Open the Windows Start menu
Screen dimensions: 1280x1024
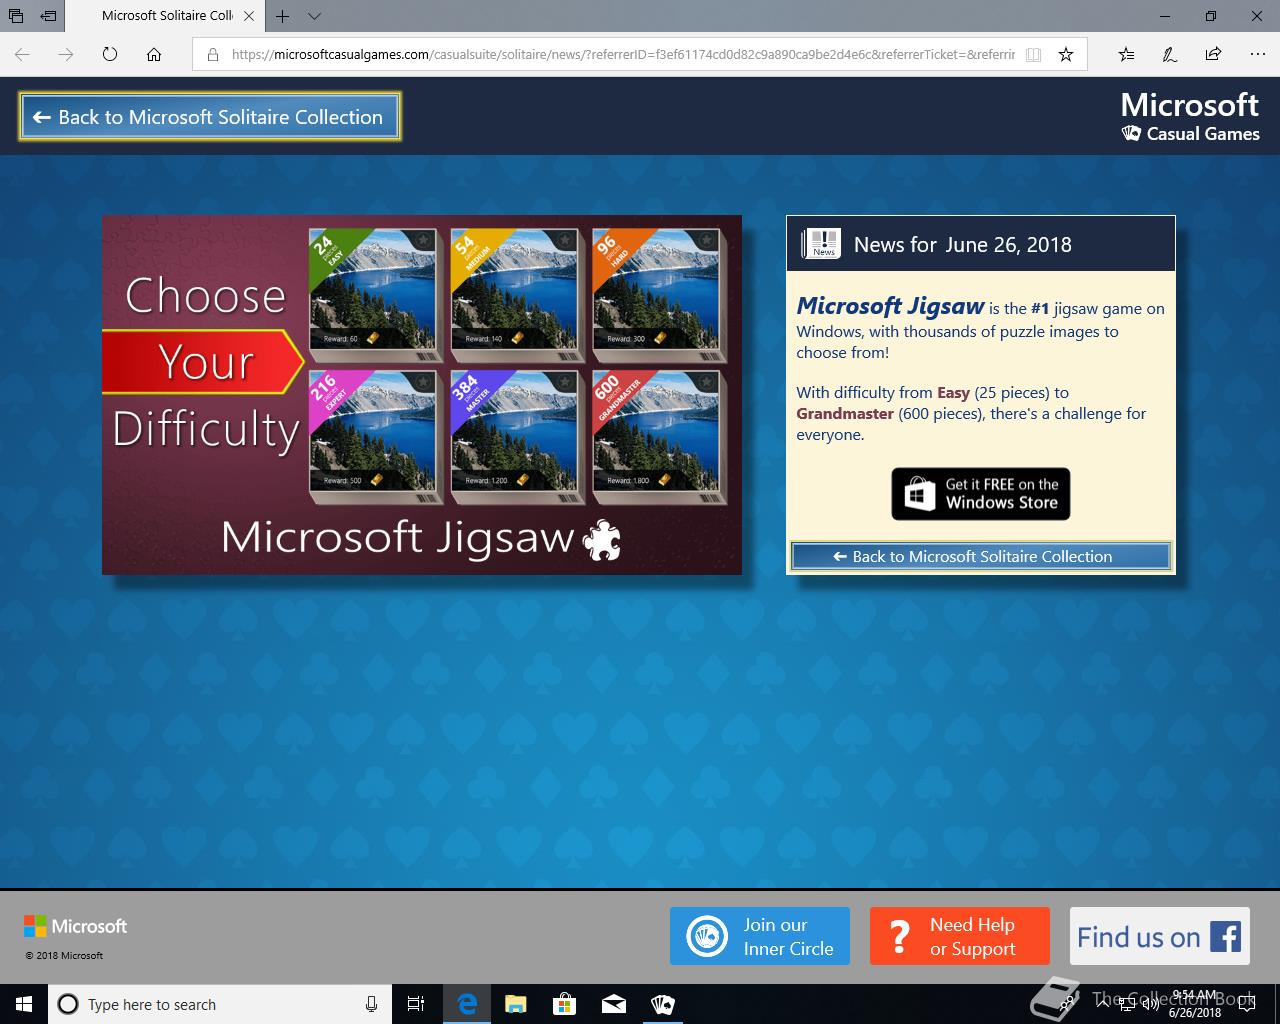tap(24, 1004)
